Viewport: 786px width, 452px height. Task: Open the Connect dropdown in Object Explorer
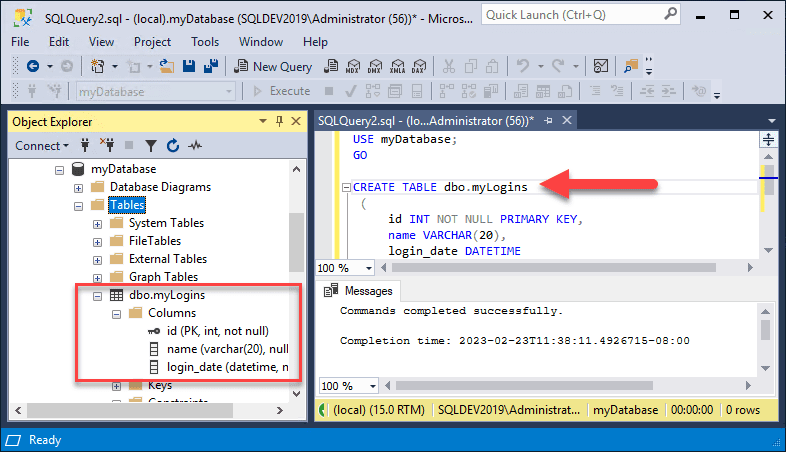pyautogui.click(x=42, y=146)
